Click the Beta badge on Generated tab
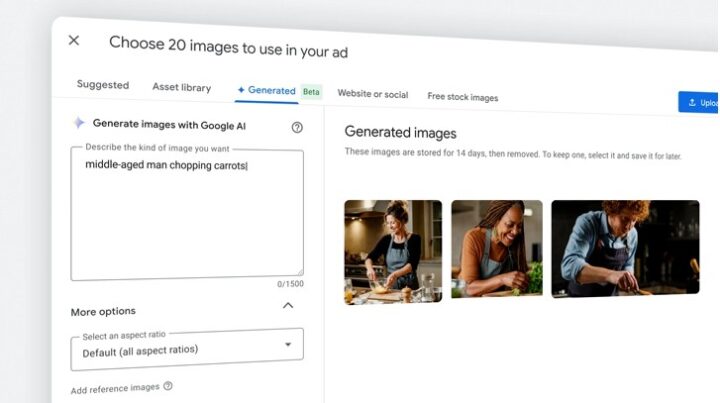The image size is (720, 403). click(x=311, y=92)
